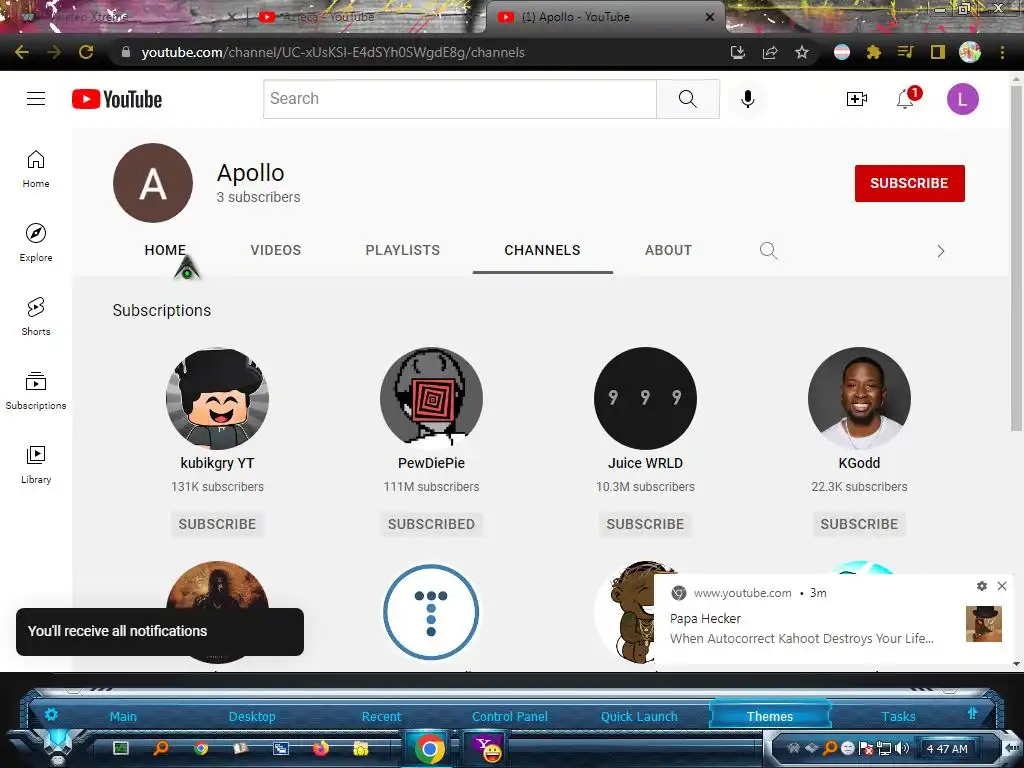Image resolution: width=1024 pixels, height=768 pixels.
Task: Click the Chrome icon in the taskbar
Action: pyautogui.click(x=429, y=748)
